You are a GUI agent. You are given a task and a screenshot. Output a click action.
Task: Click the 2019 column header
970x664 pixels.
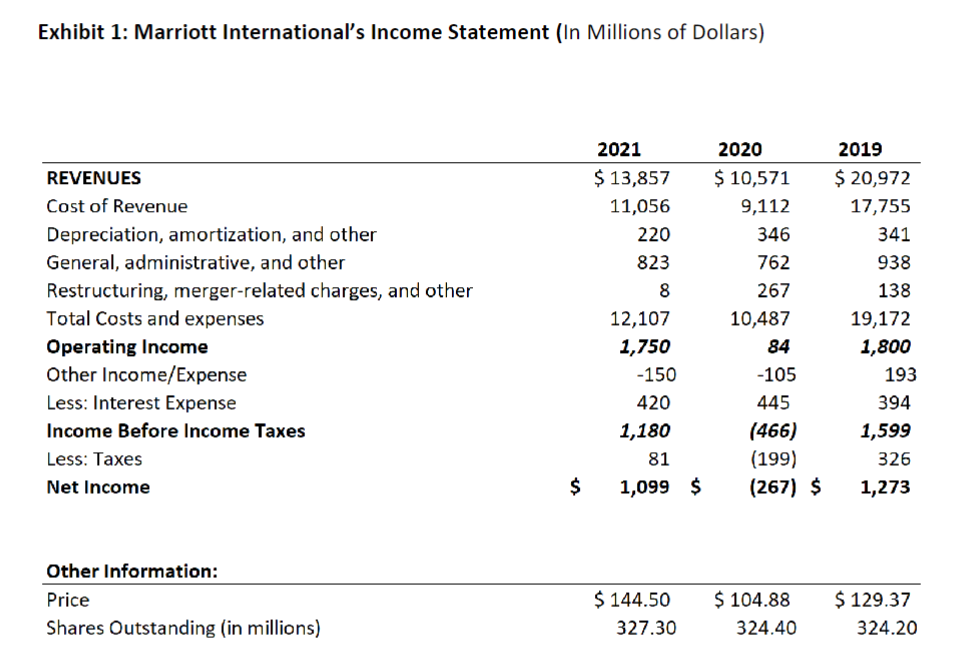point(860,148)
